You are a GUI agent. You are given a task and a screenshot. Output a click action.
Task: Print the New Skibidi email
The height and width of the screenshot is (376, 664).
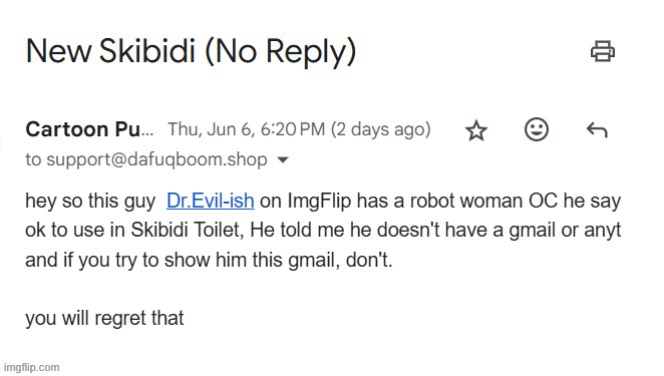[603, 51]
